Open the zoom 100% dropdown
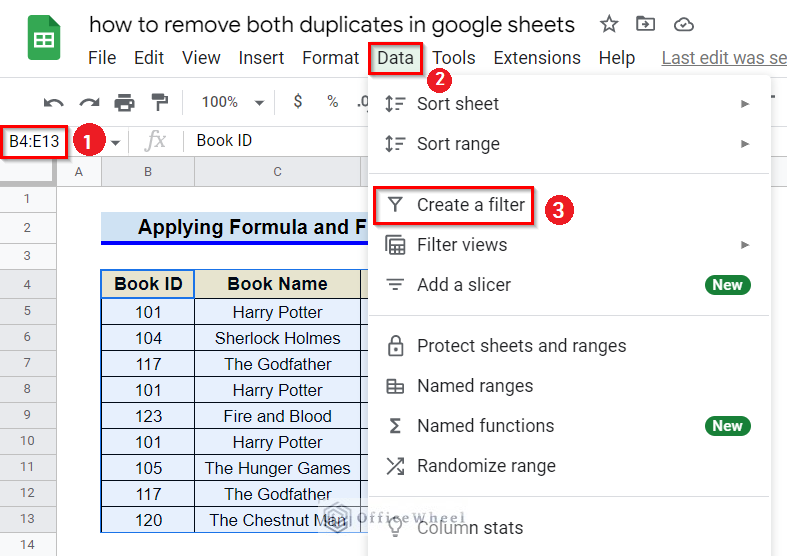 coord(232,102)
